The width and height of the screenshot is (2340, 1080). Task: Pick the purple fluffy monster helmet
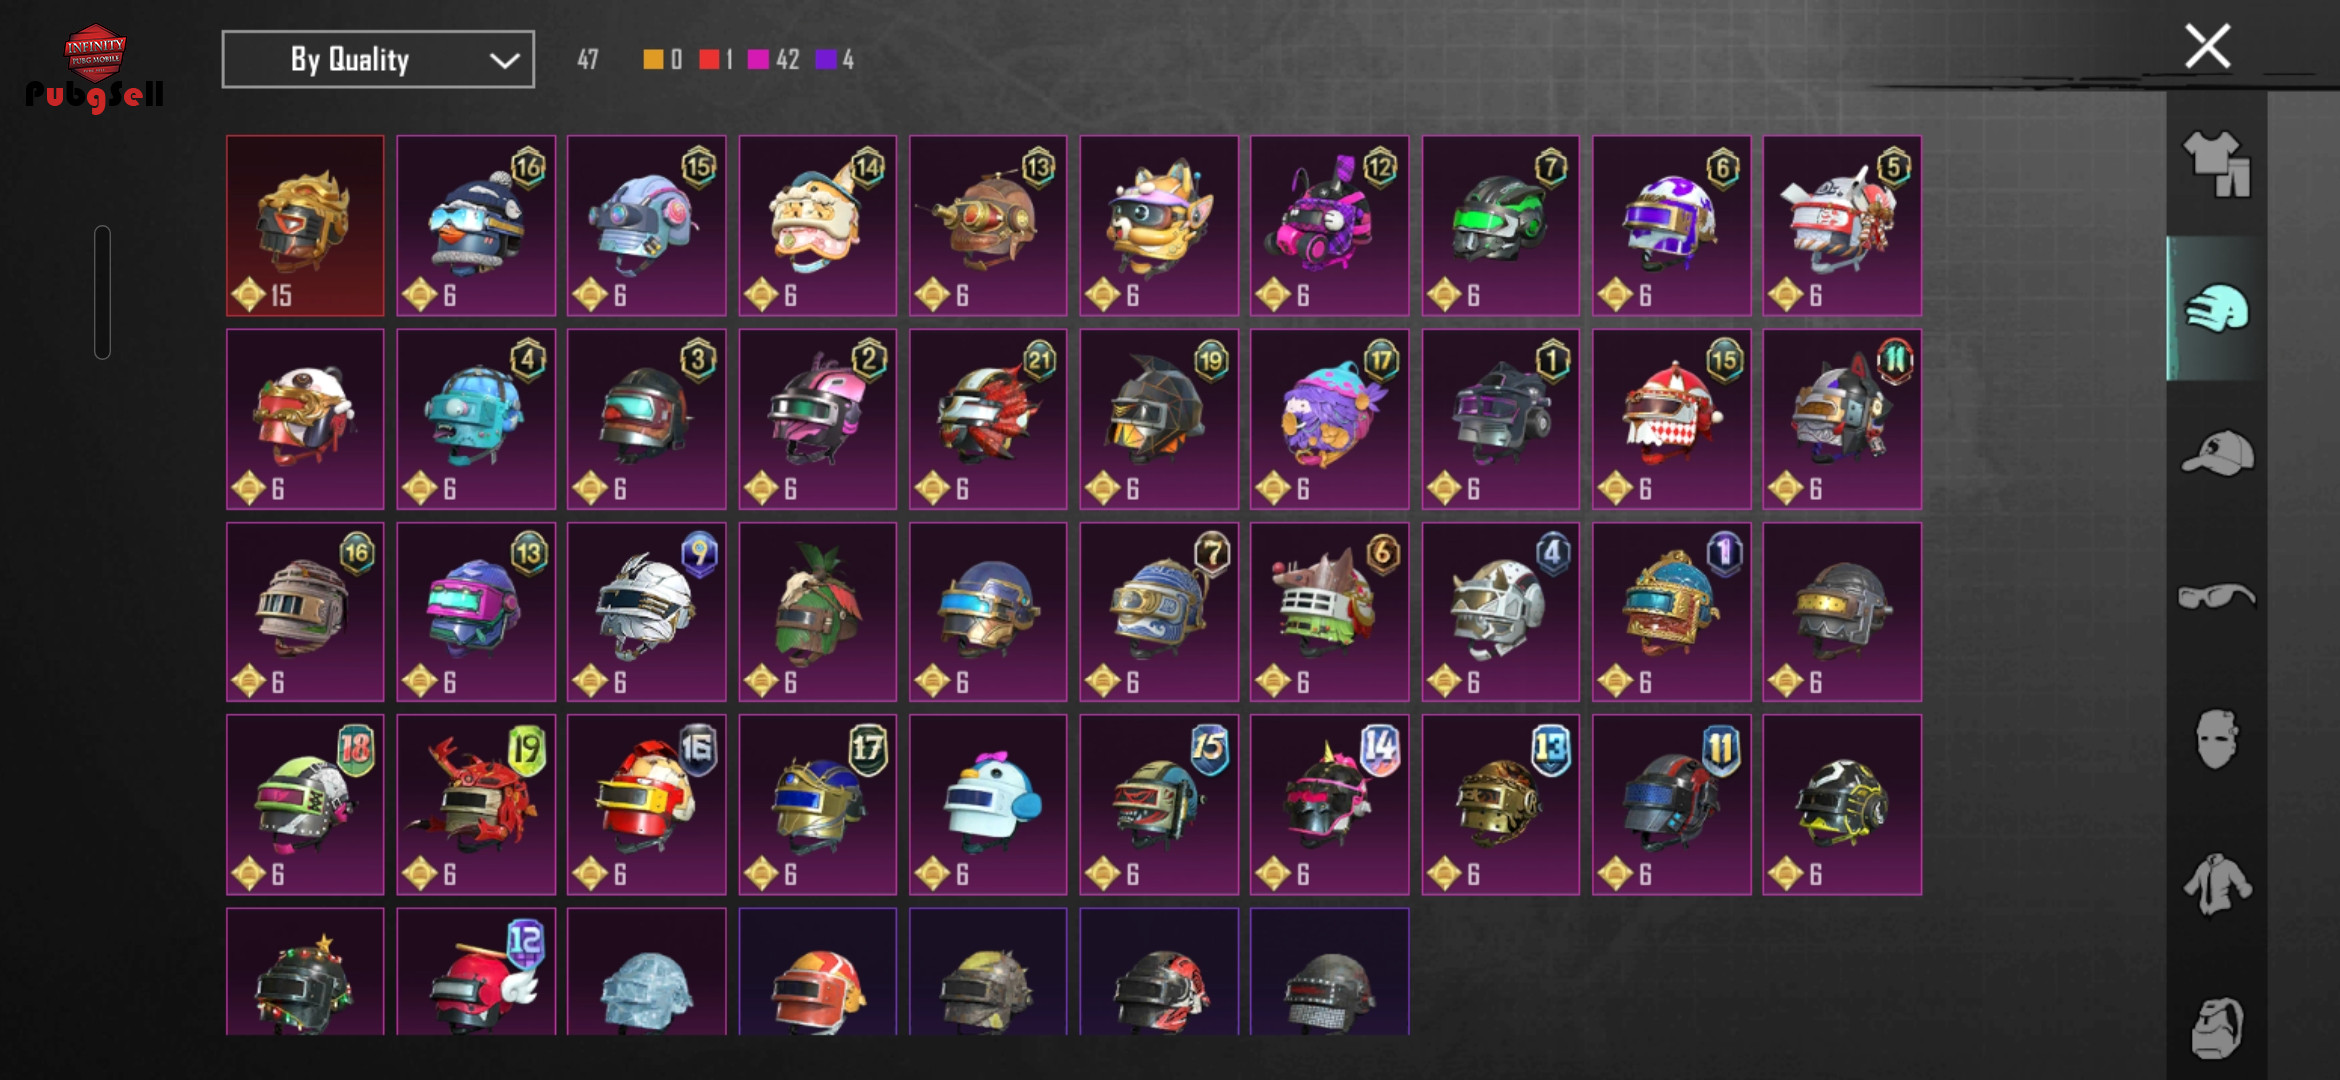point(1329,419)
